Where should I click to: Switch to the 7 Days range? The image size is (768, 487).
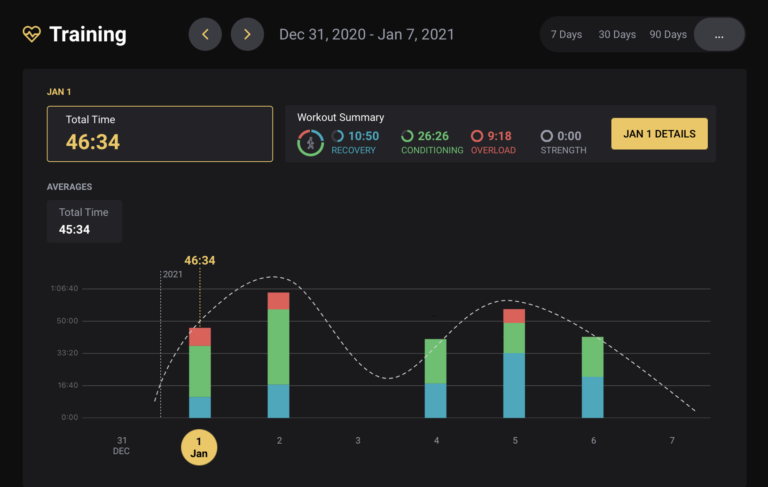pyautogui.click(x=566, y=34)
